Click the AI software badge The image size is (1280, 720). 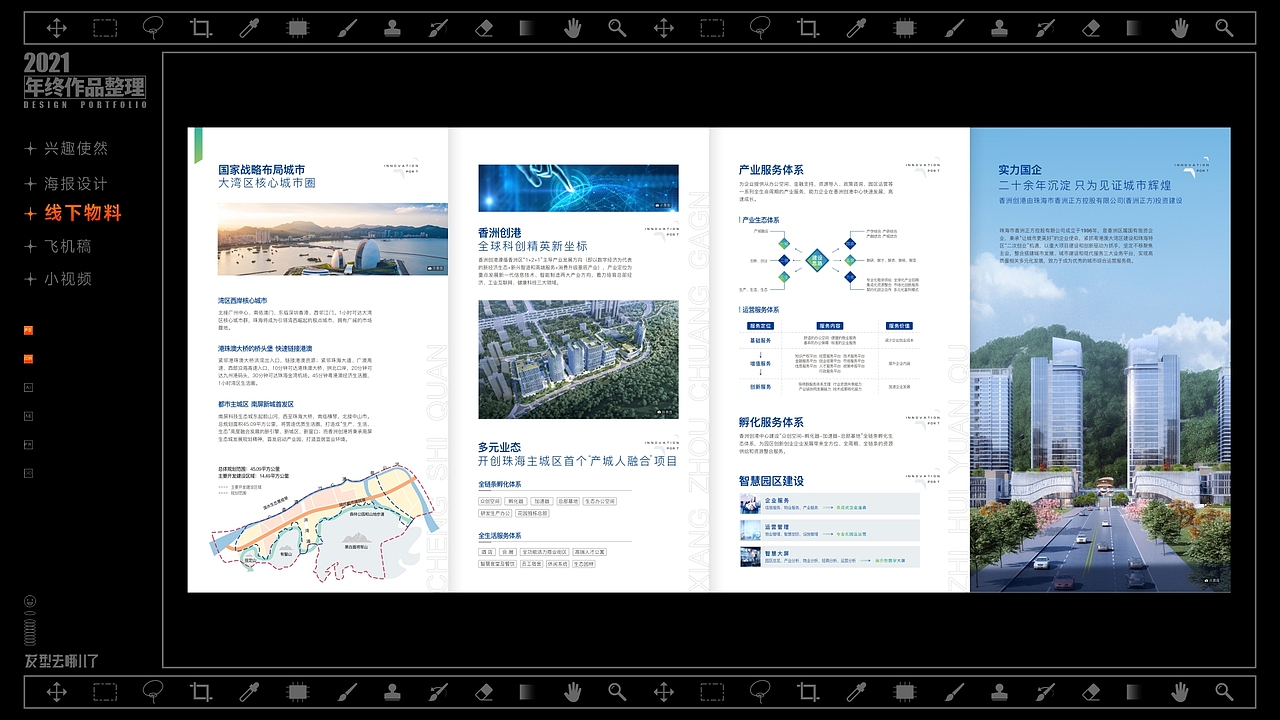(29, 387)
